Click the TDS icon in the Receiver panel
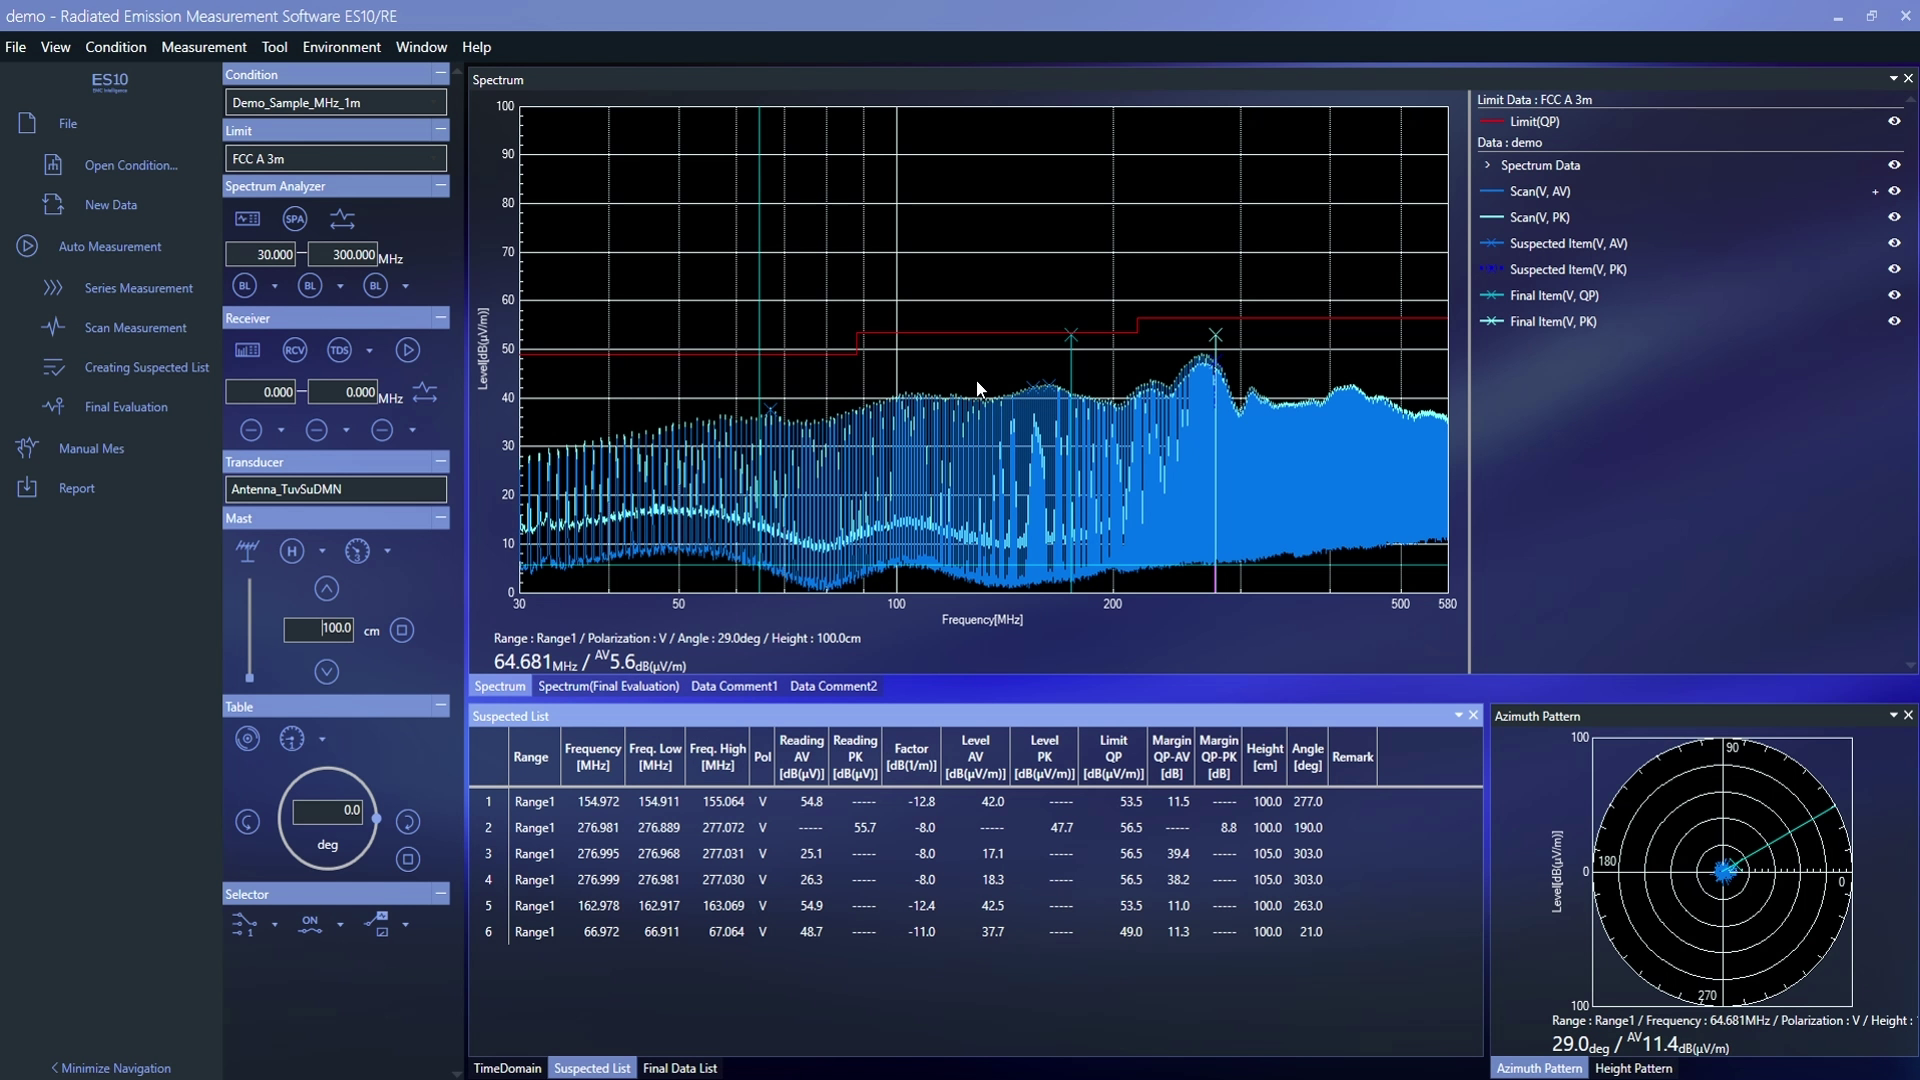Screen dimensions: 1920x1080 (340, 350)
